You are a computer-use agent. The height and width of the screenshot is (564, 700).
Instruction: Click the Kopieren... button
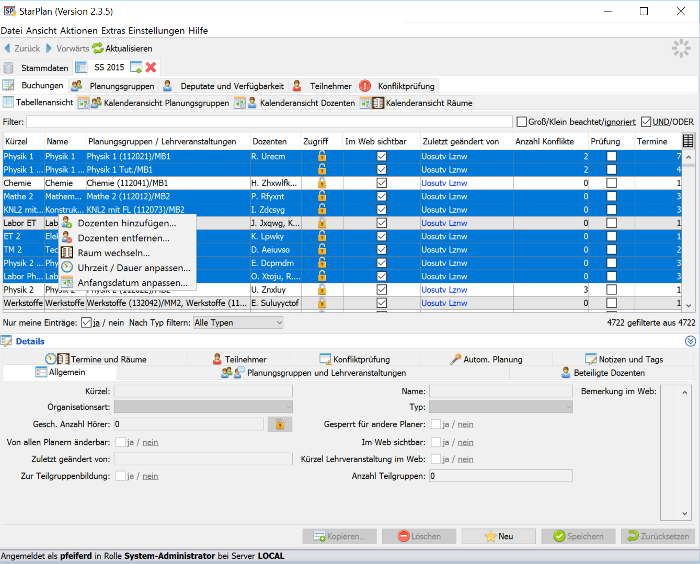click(339, 536)
